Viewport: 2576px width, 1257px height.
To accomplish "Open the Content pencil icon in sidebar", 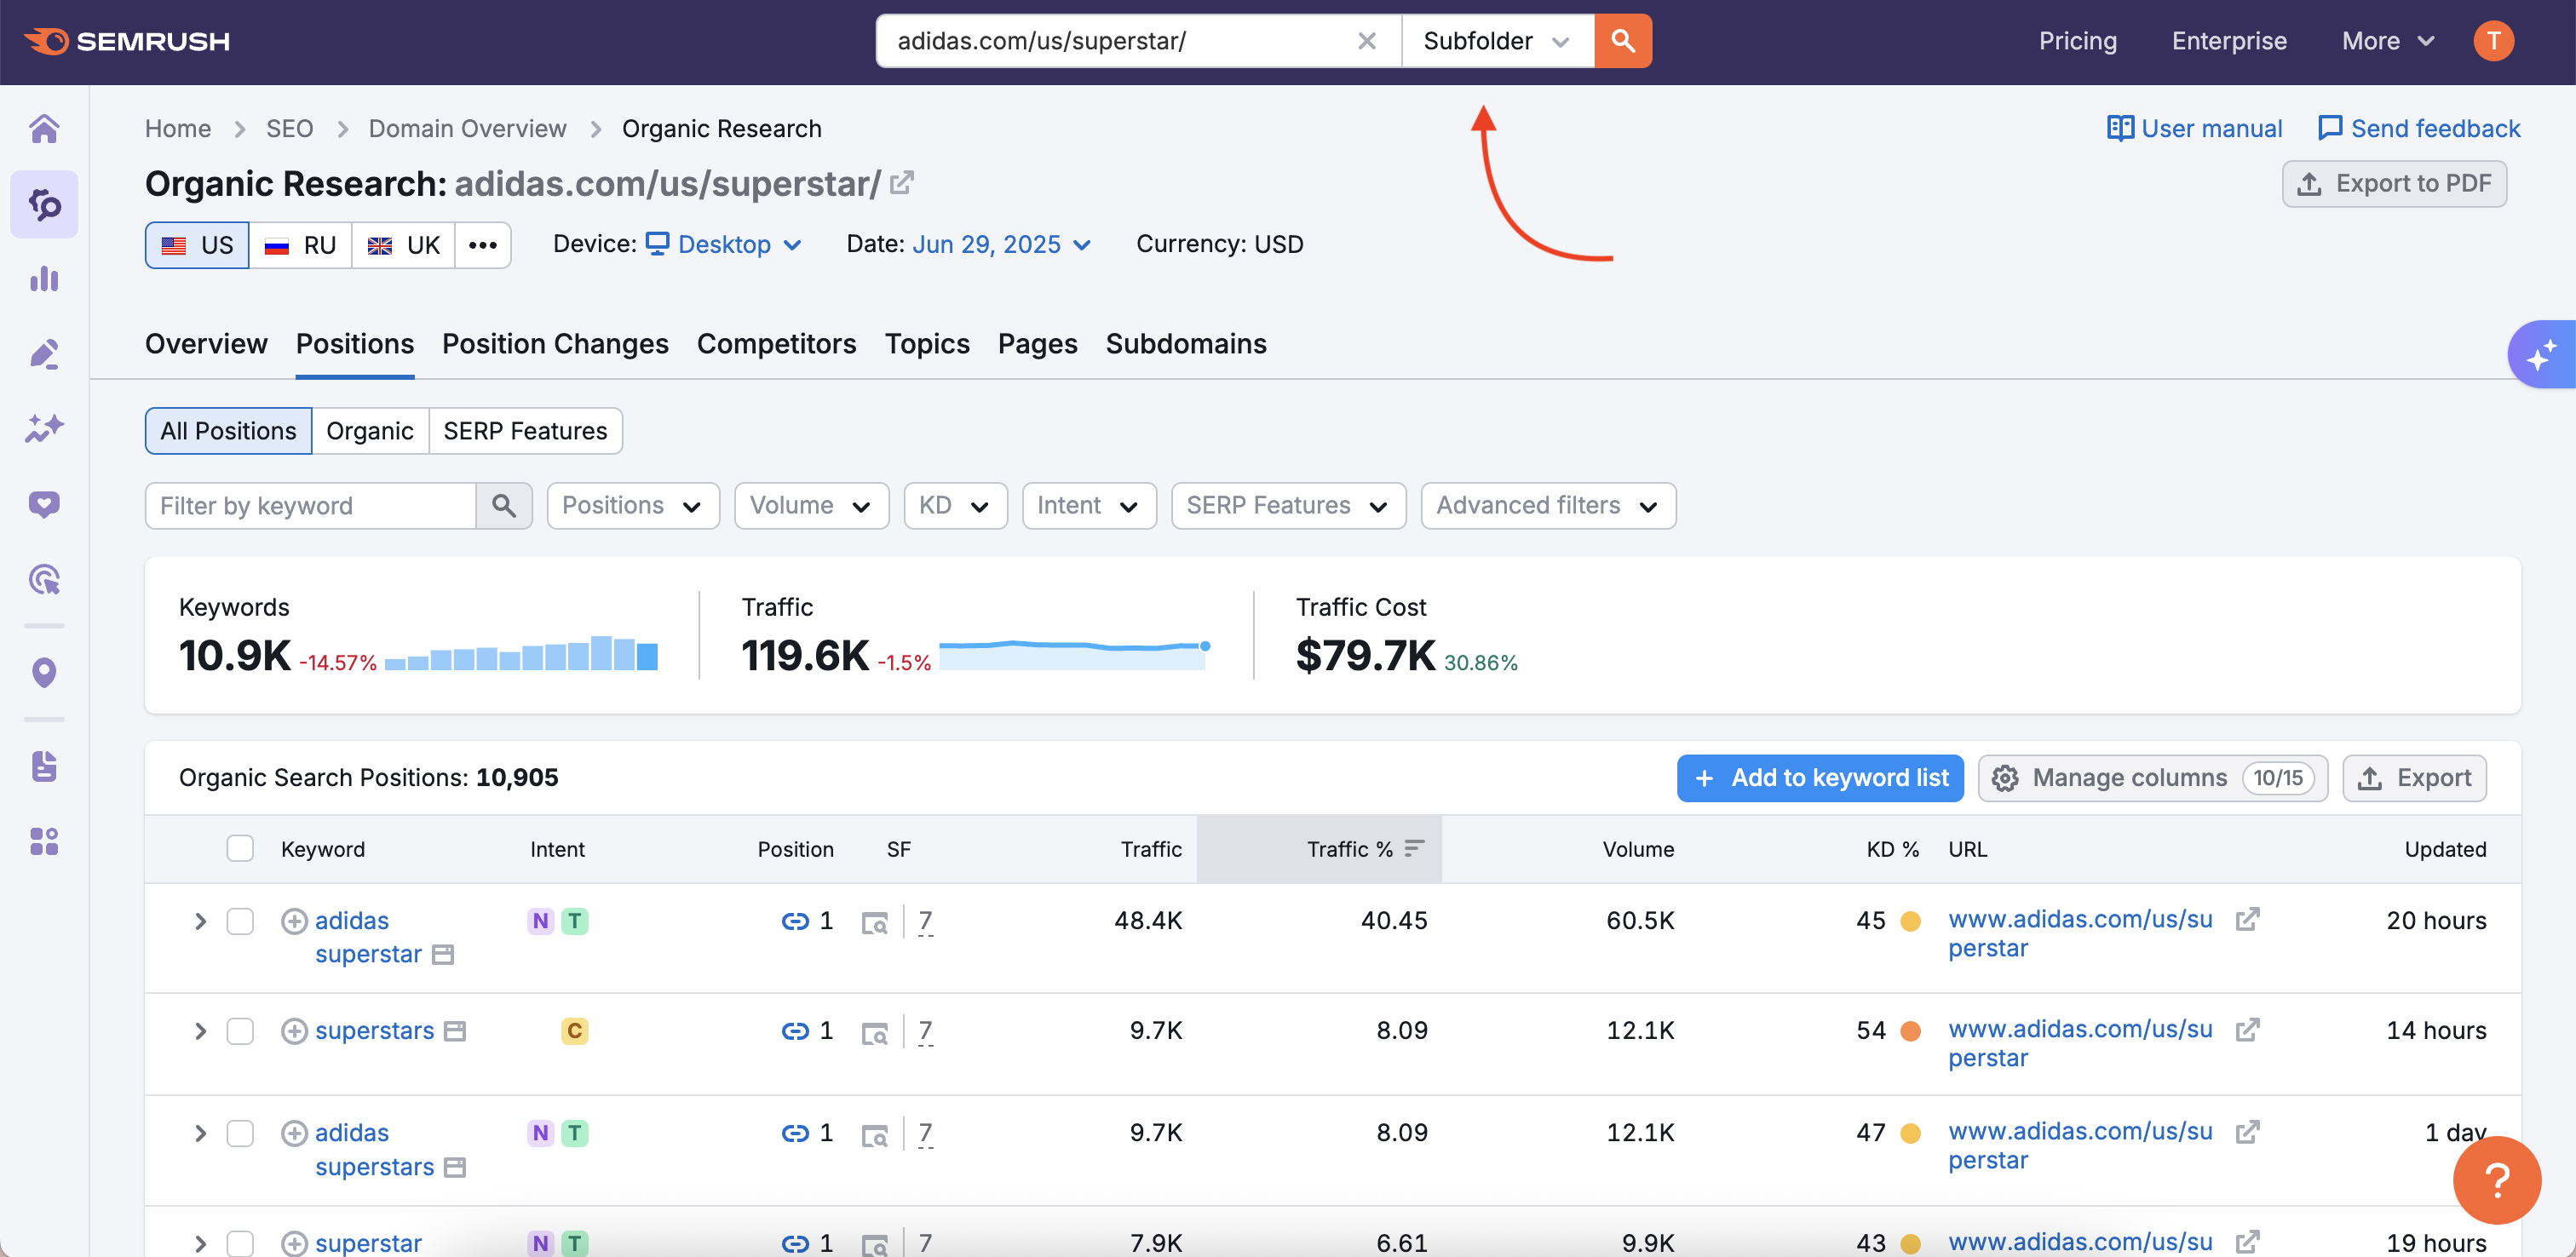I will coord(44,354).
